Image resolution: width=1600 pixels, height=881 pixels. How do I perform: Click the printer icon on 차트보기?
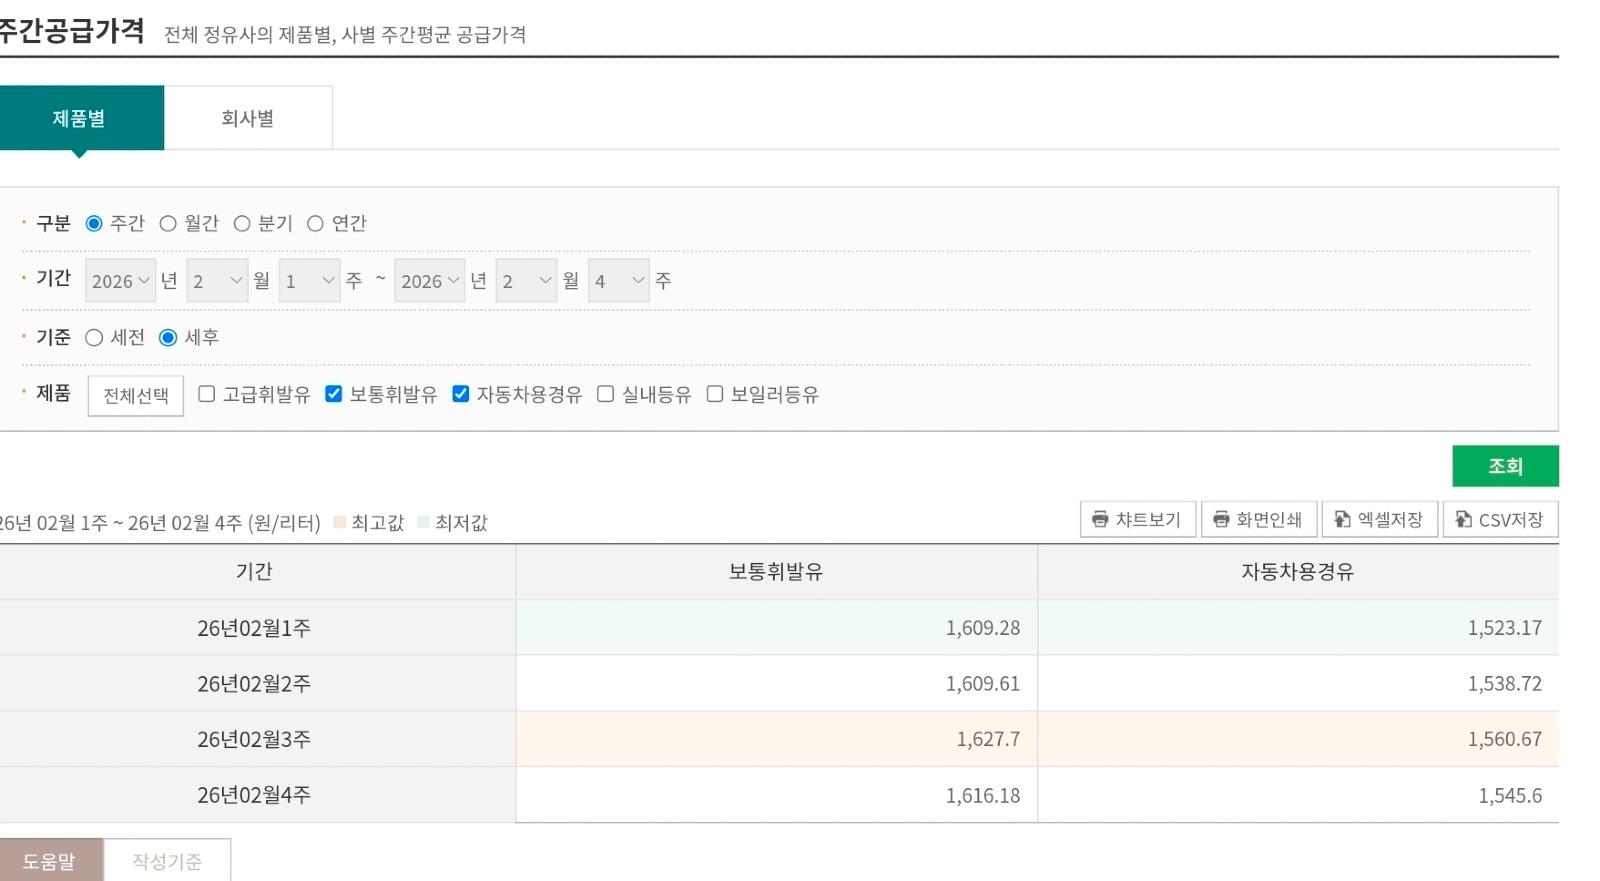(x=1100, y=519)
